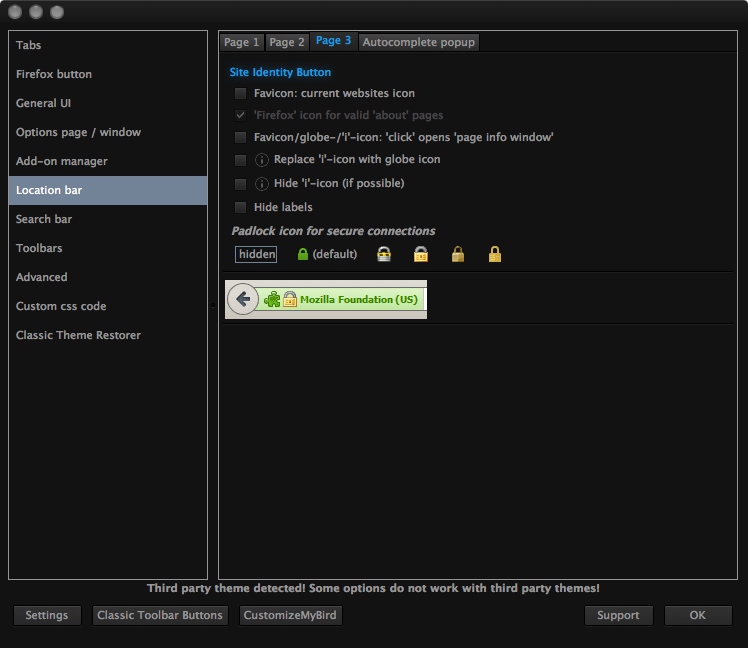Select the green default padlock icon
Image resolution: width=748 pixels, height=648 pixels.
302,254
